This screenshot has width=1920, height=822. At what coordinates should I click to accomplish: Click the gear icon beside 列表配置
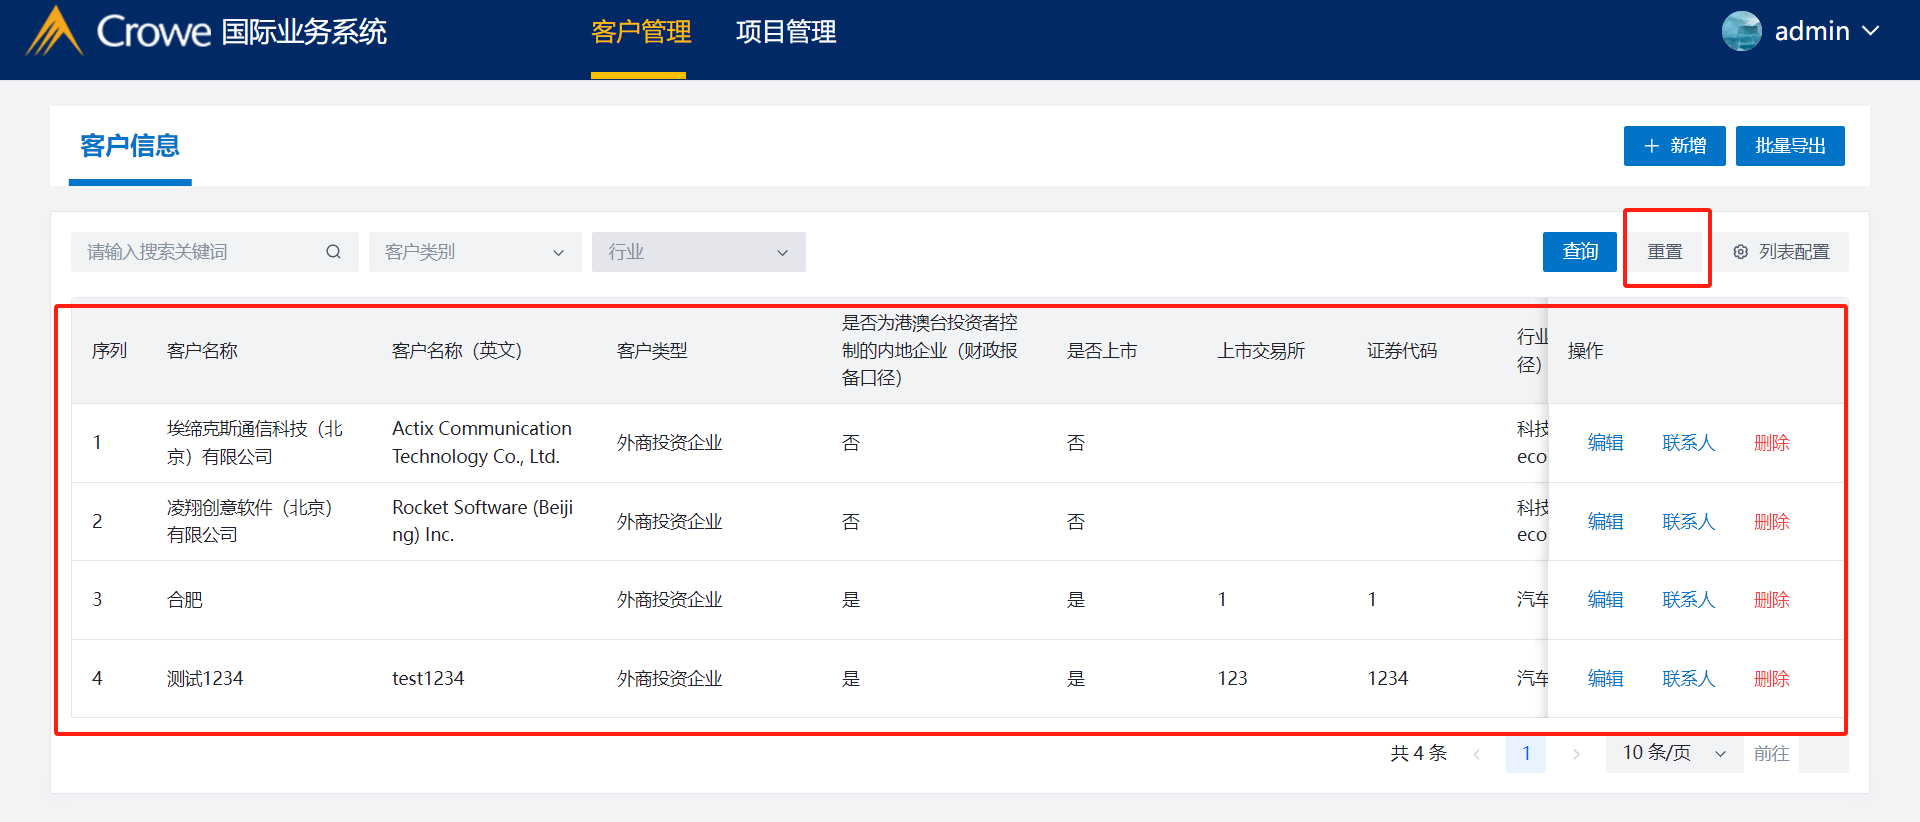(x=1741, y=252)
